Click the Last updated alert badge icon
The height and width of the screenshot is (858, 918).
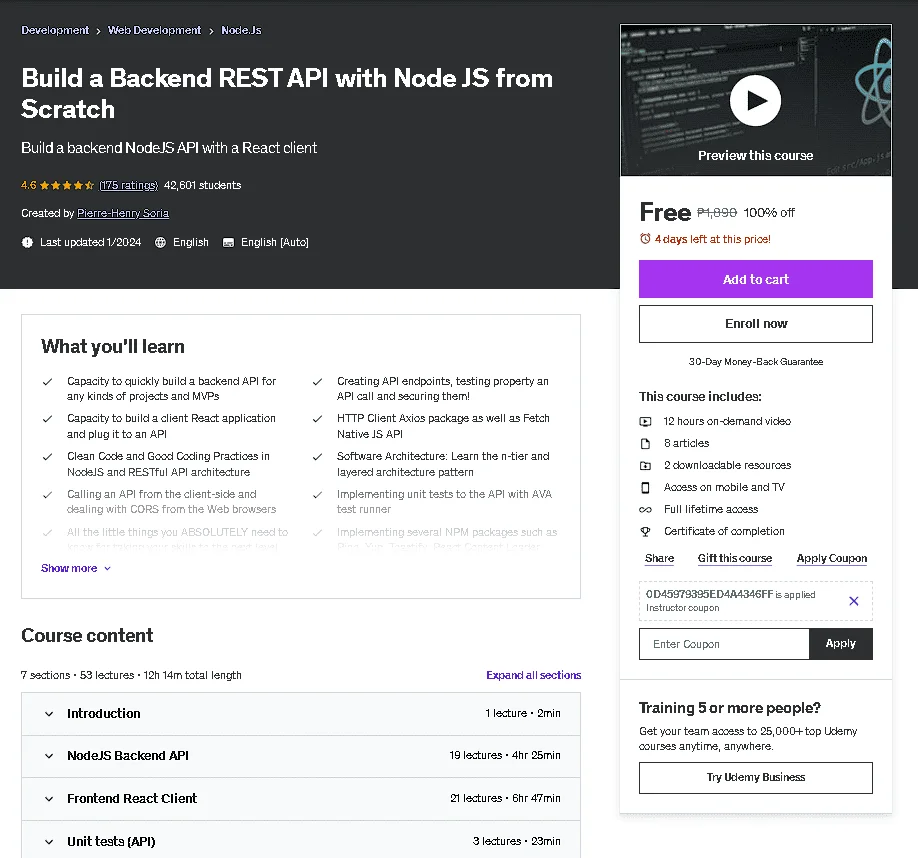click(x=28, y=242)
